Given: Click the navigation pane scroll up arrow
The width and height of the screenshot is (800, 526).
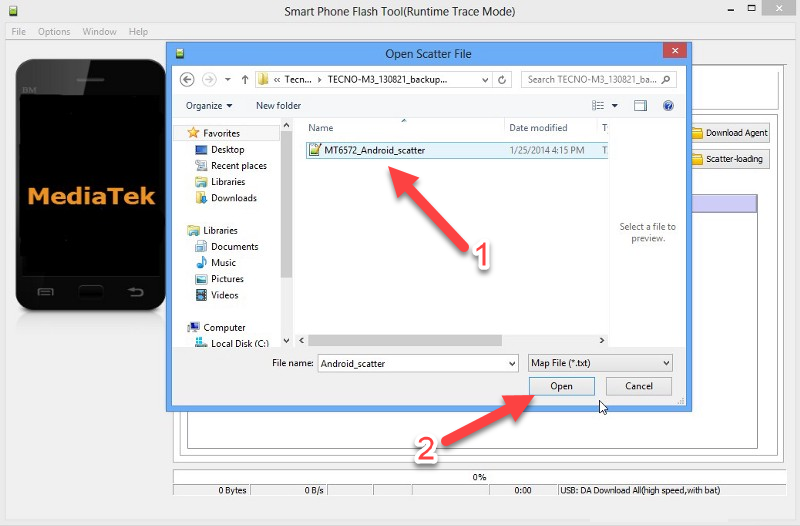Looking at the screenshot, I should 286,125.
